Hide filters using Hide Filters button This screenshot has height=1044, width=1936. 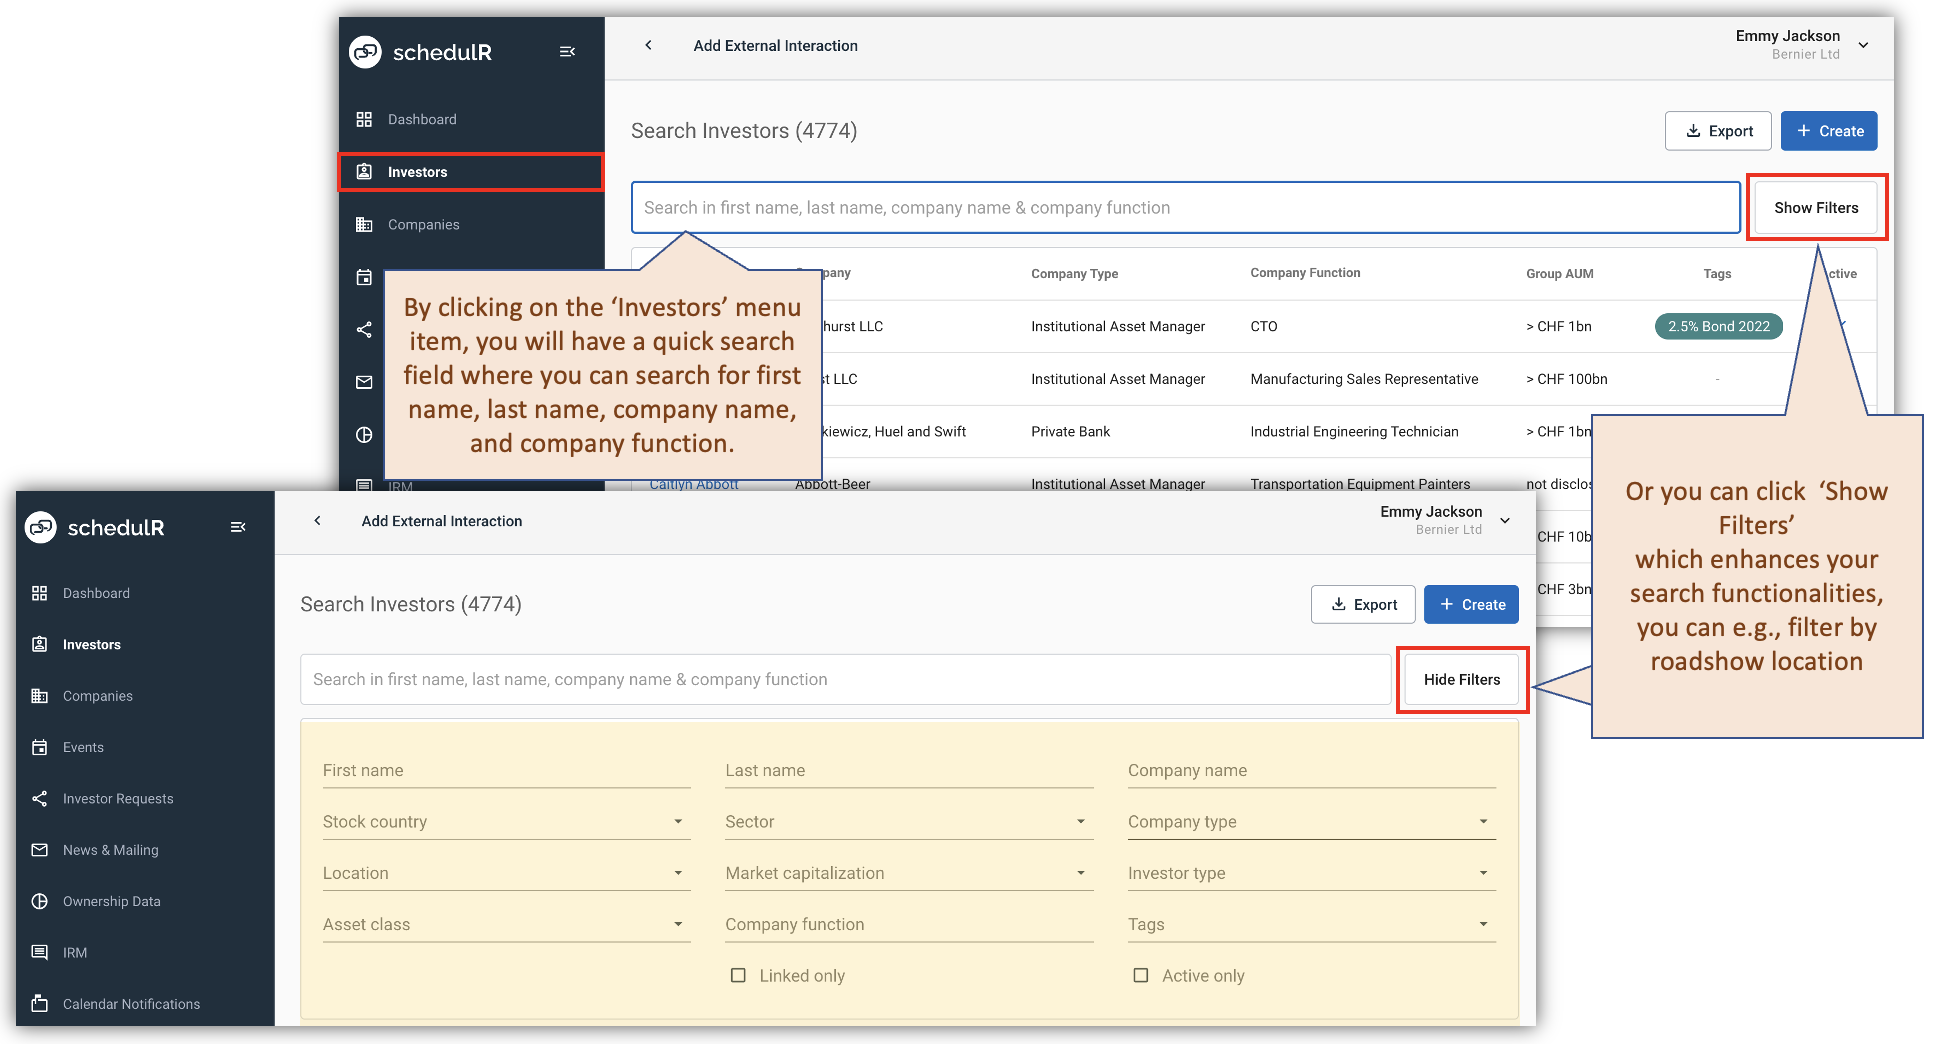(x=1462, y=679)
